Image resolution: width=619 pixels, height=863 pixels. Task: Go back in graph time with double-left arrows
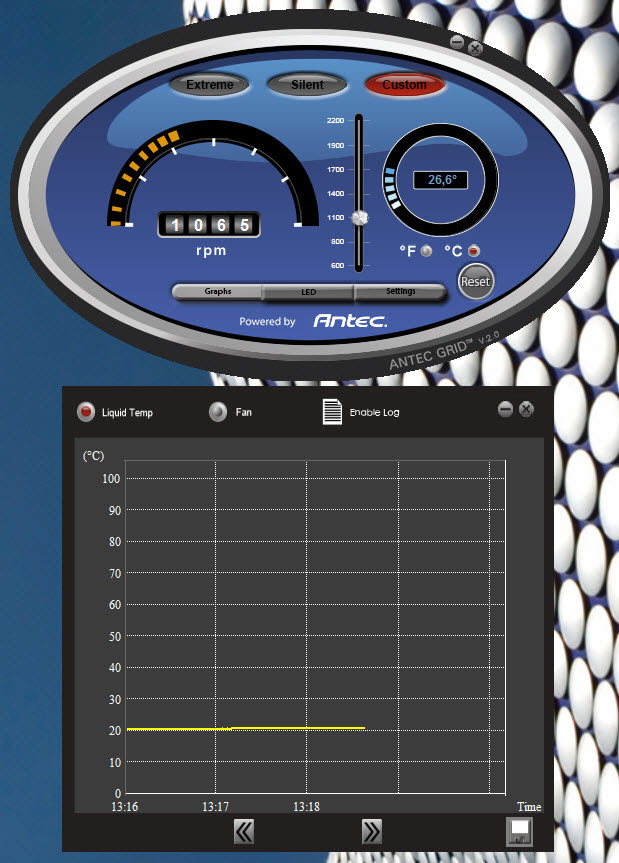[244, 832]
